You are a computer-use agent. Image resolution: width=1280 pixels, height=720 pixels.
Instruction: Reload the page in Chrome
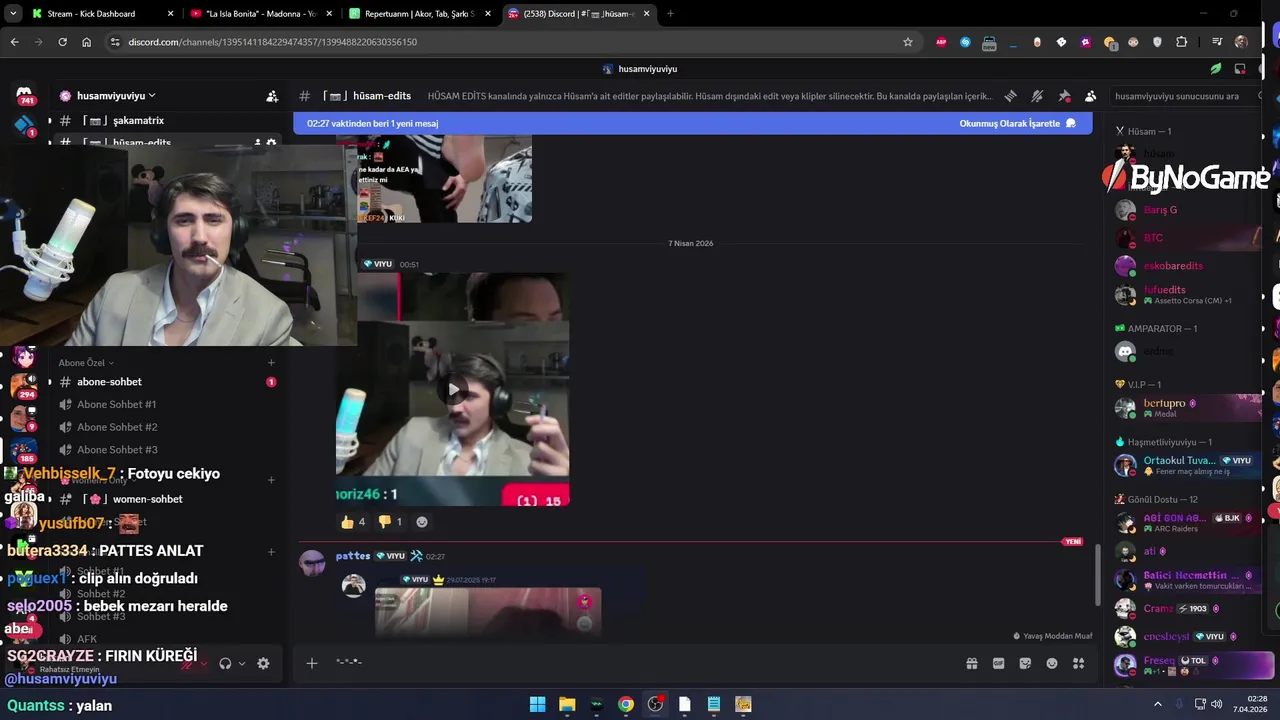tap(62, 42)
